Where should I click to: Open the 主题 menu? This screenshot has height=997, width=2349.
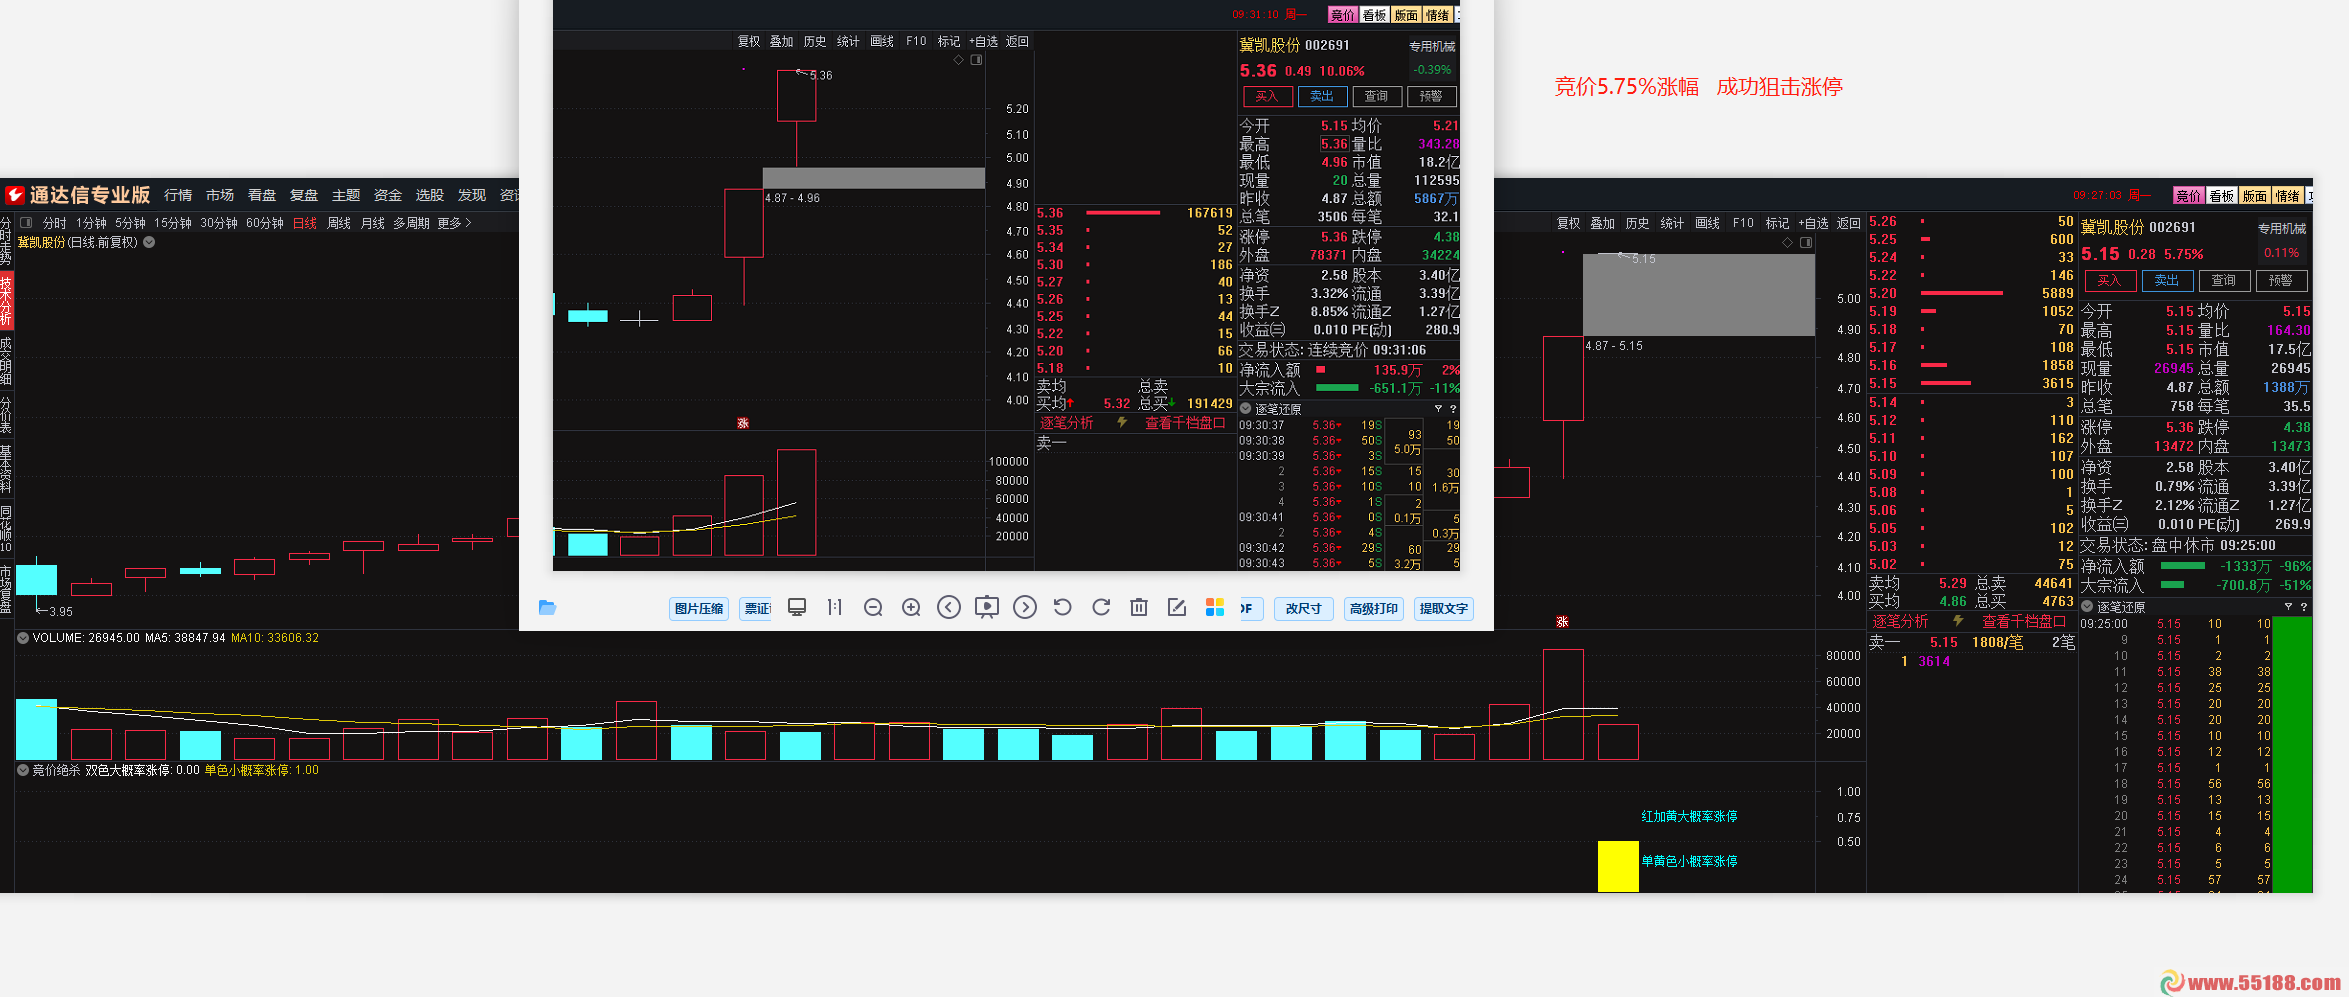[346, 196]
